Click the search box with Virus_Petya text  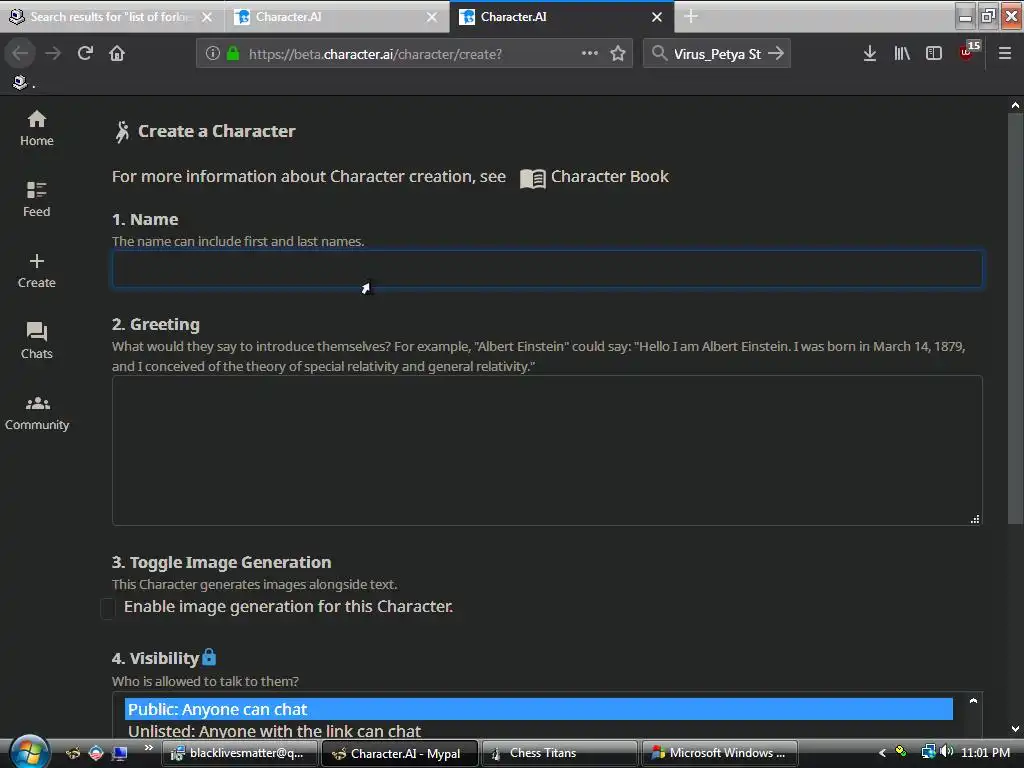(717, 54)
